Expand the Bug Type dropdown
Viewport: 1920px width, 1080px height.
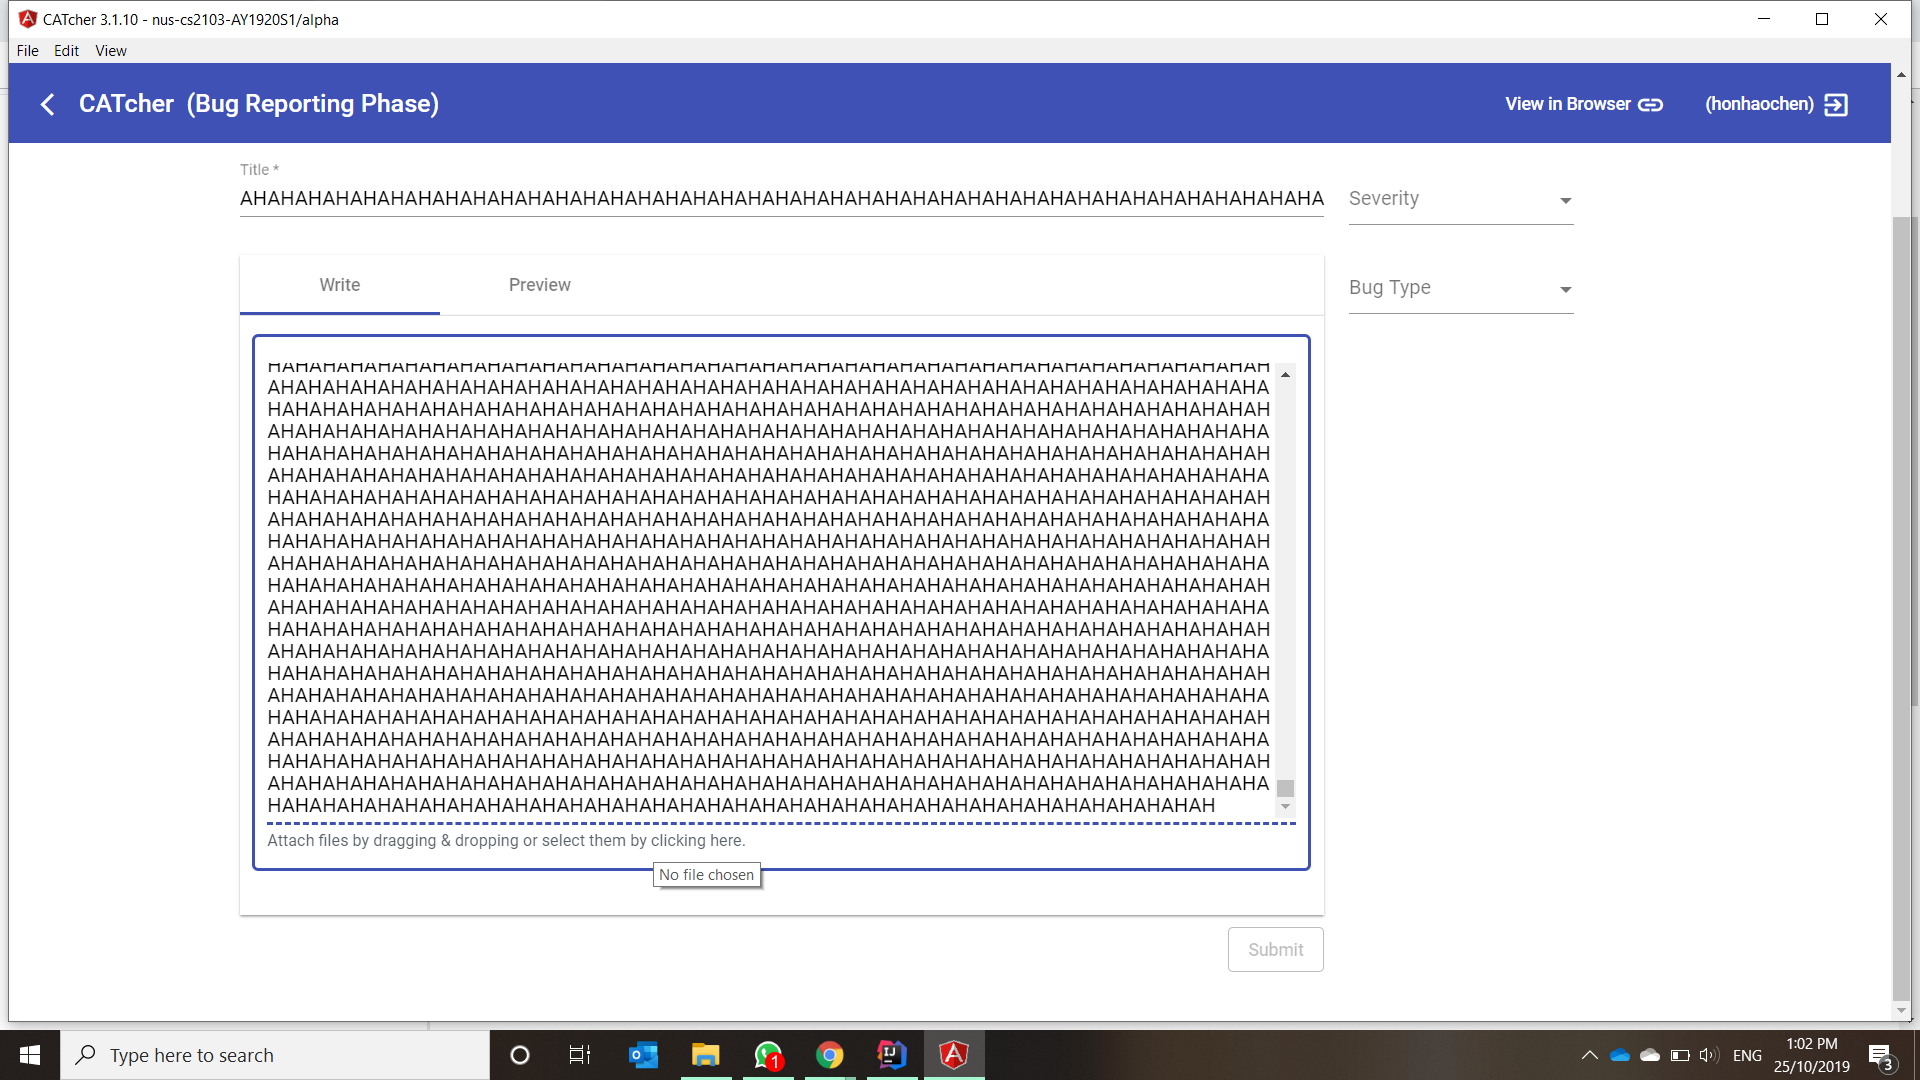(x=1460, y=288)
